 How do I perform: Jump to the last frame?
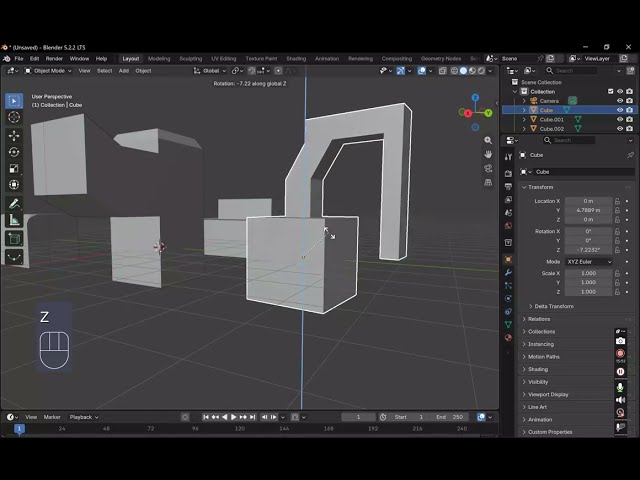click(x=253, y=417)
